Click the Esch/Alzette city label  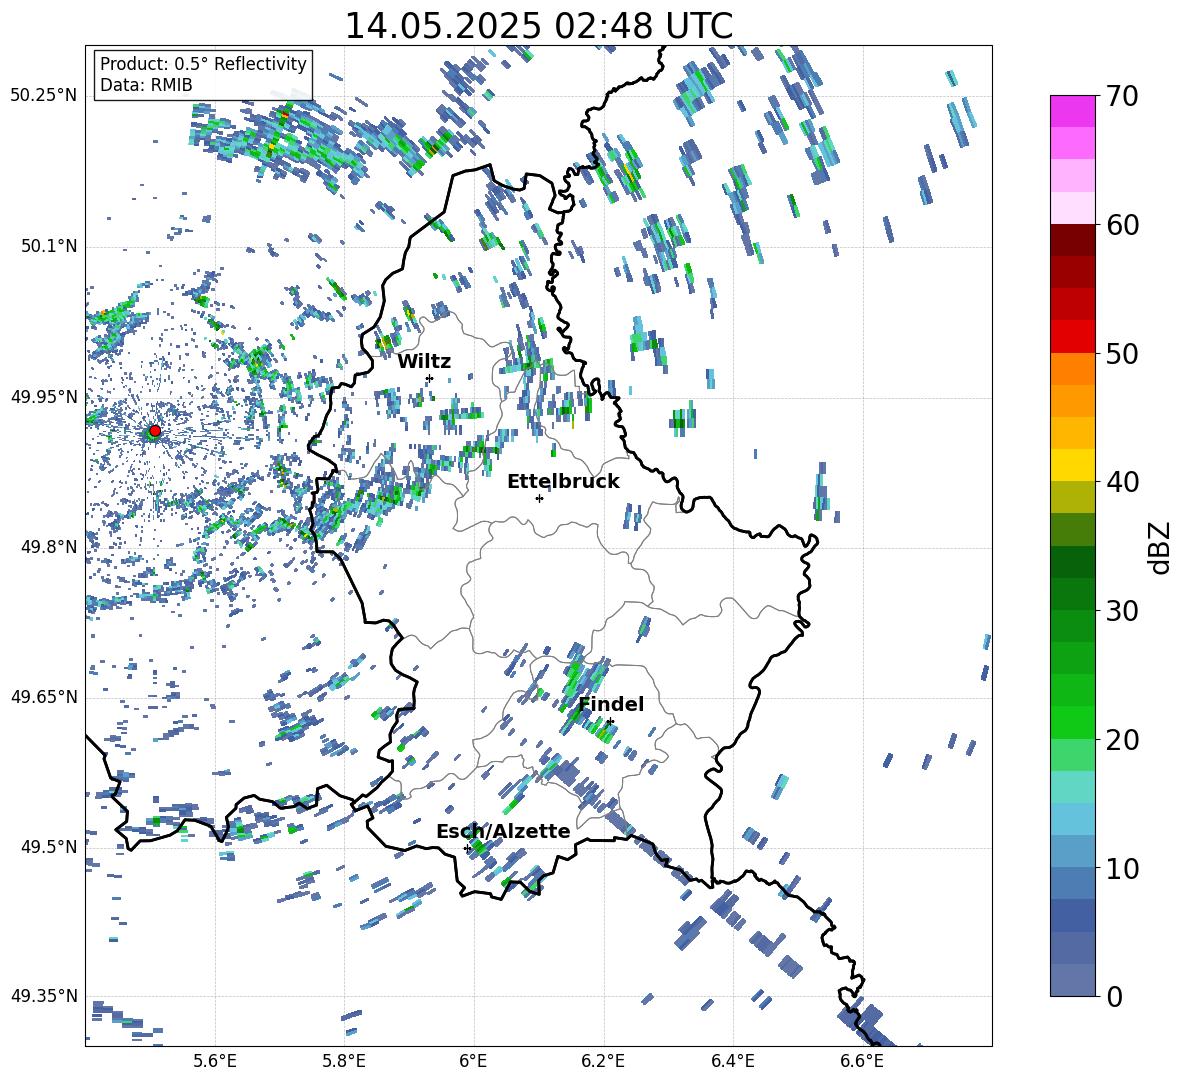coord(503,831)
